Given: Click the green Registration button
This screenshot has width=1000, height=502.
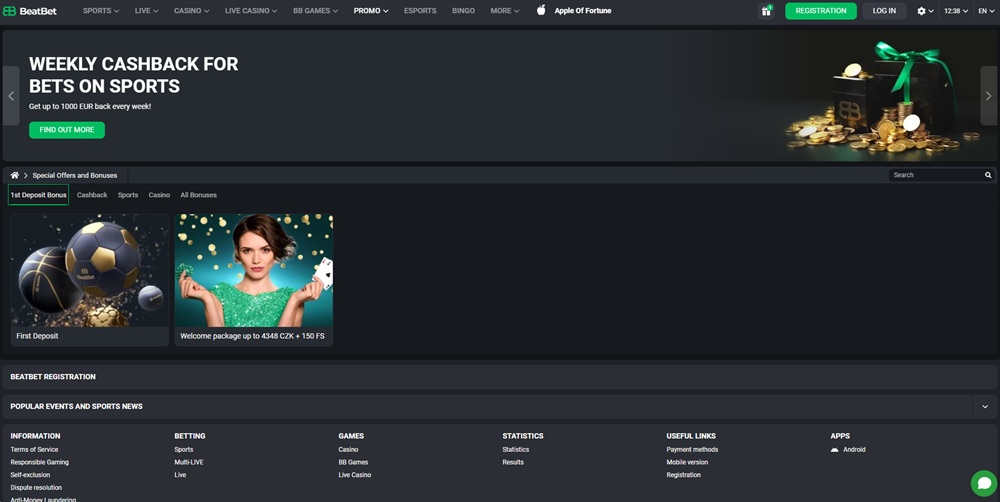Looking at the screenshot, I should (821, 11).
